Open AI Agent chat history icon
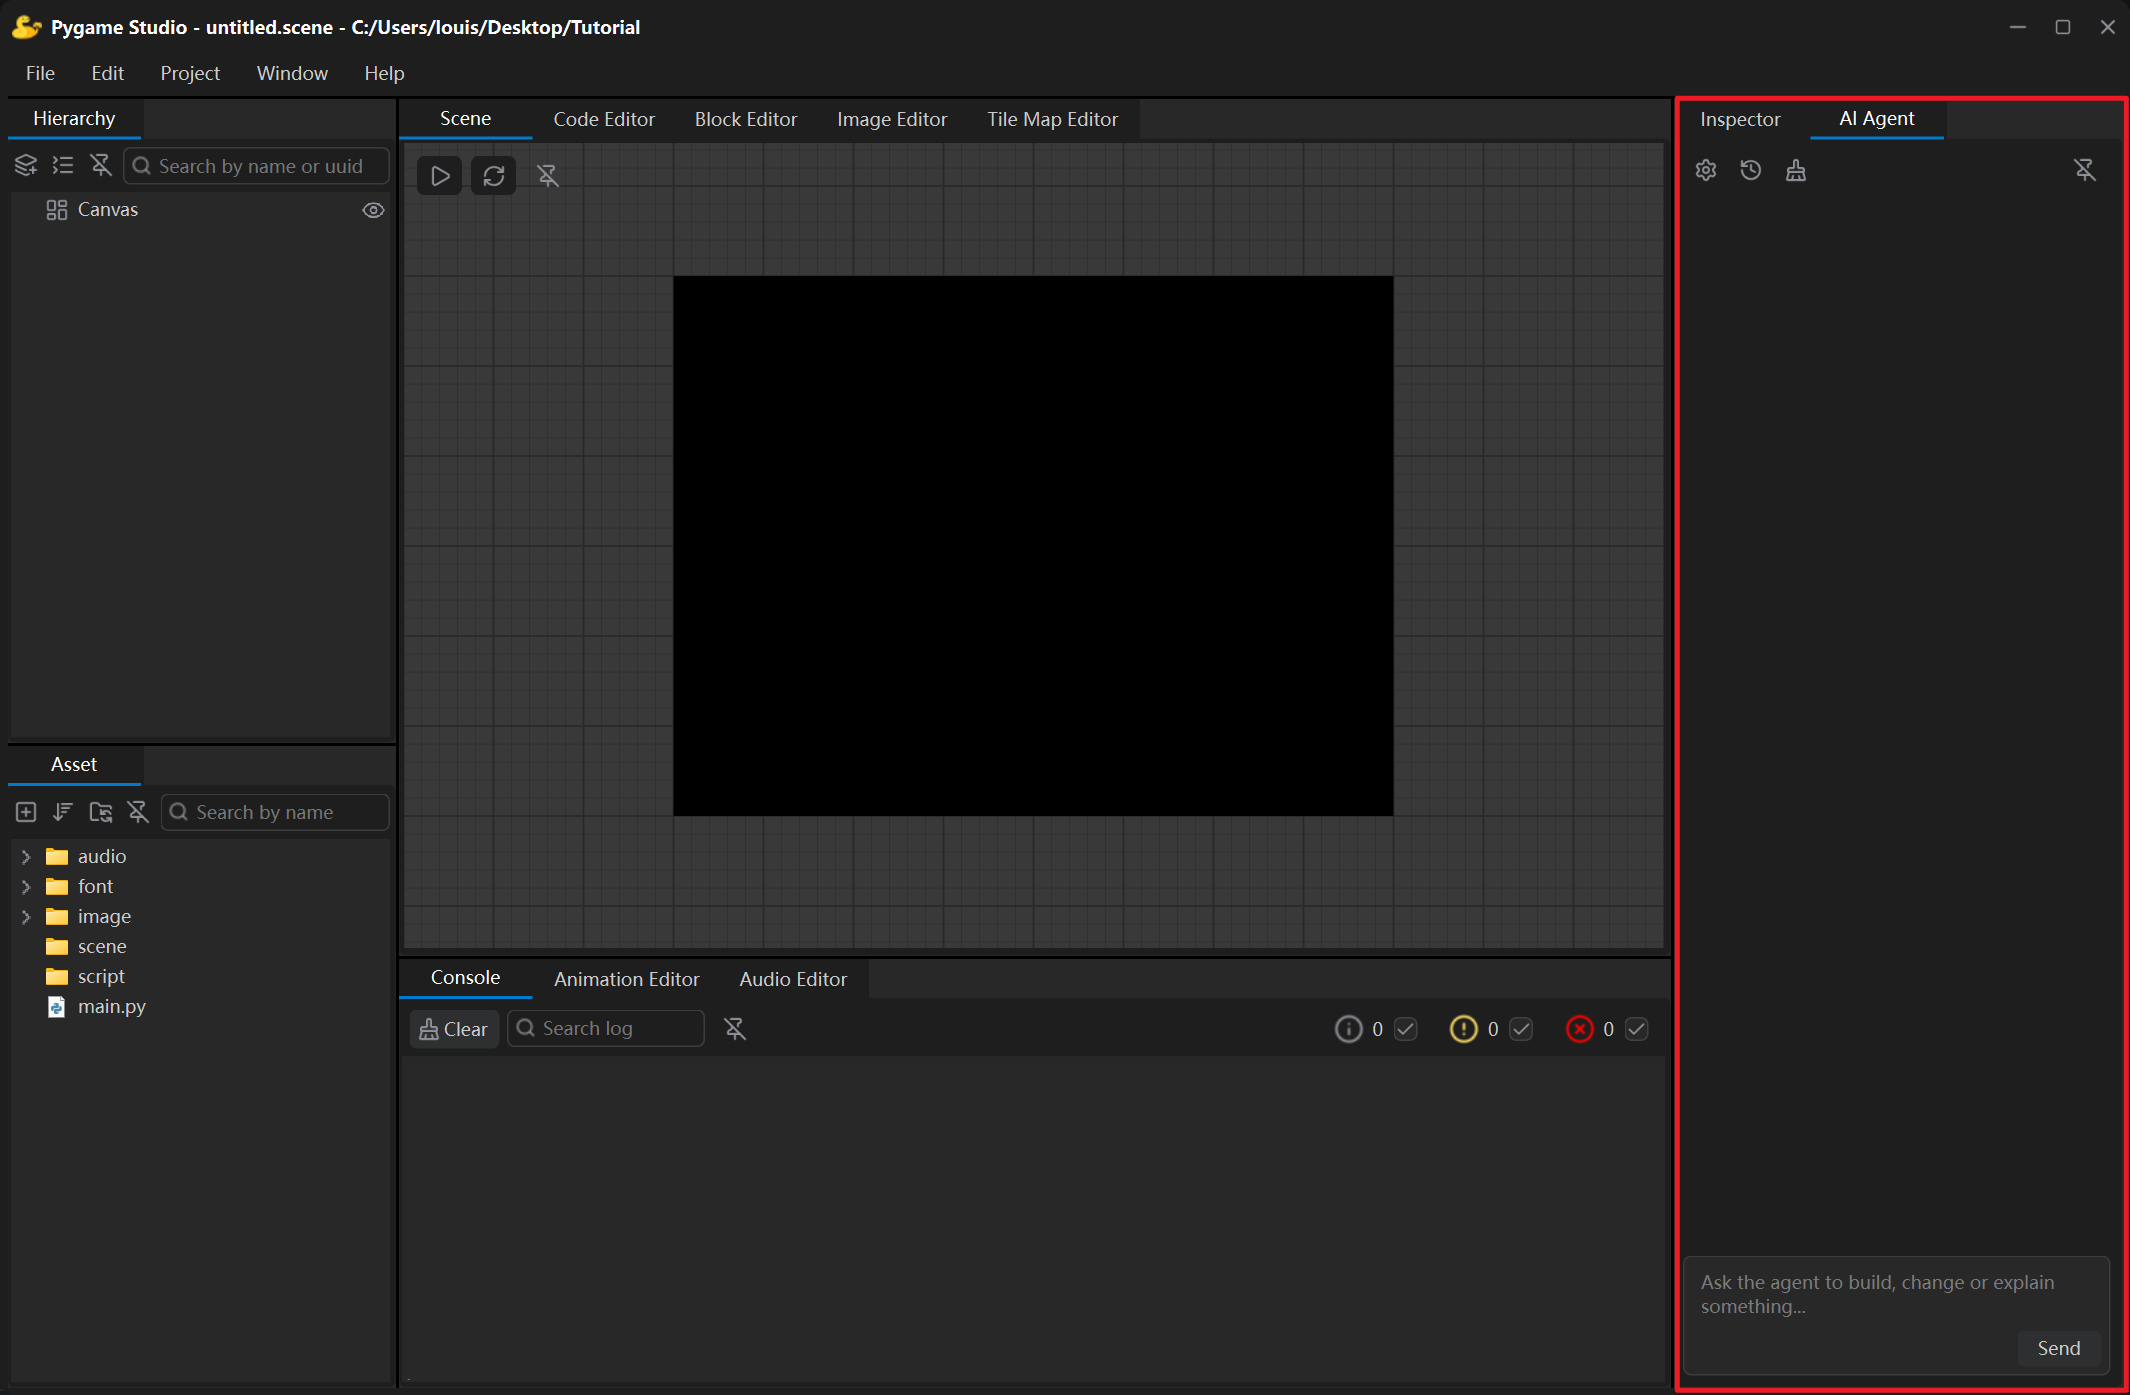This screenshot has height=1395, width=2130. click(1751, 170)
